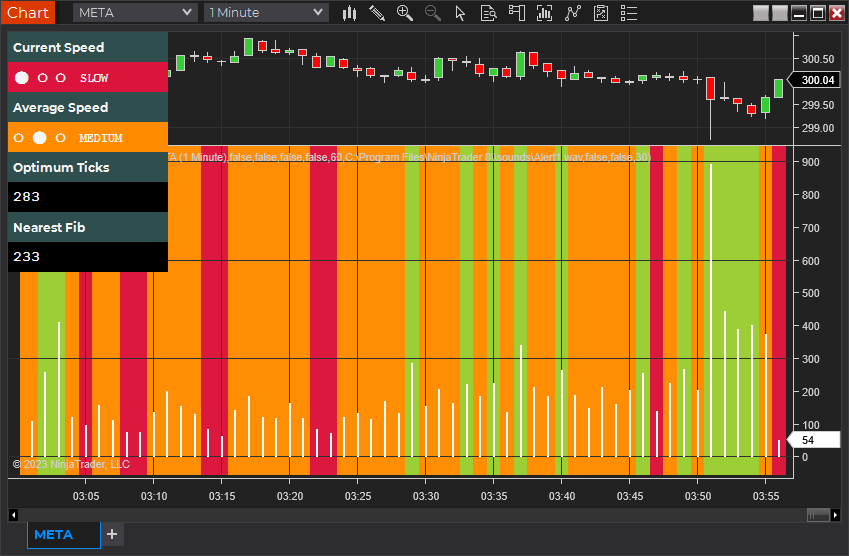The image size is (849, 556).
Task: Select middle (filled) Average Speed dot
Action: coord(40,138)
